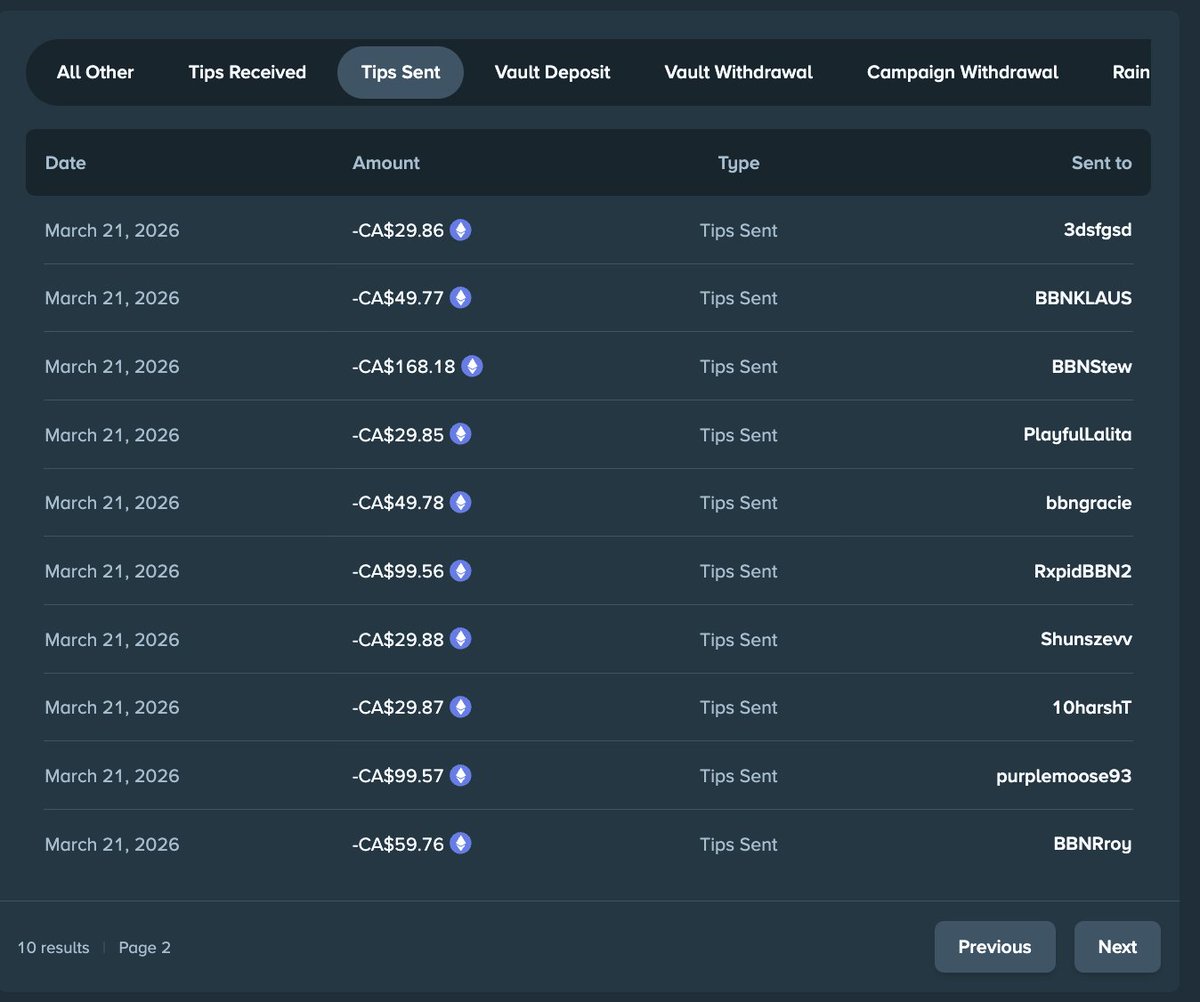Click Tips Sent type in BBNKLAUS row
Image resolution: width=1200 pixels, height=1002 pixels.
point(738,298)
